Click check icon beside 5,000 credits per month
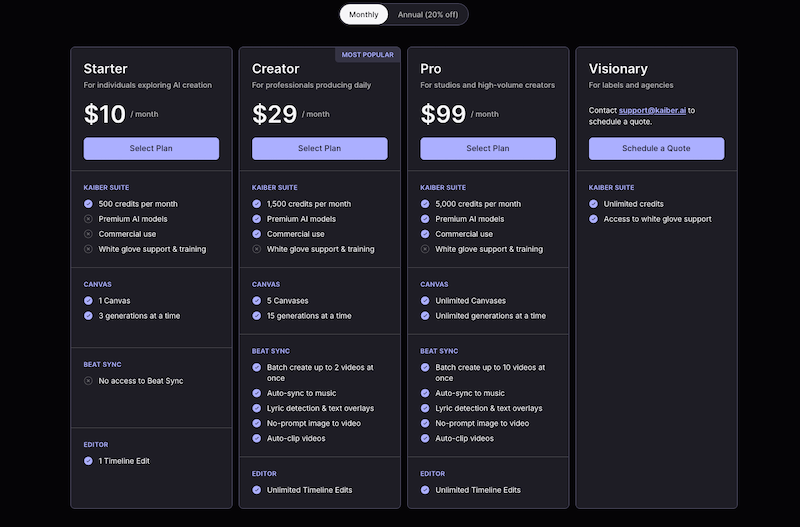Image resolution: width=800 pixels, height=527 pixels. 425,204
